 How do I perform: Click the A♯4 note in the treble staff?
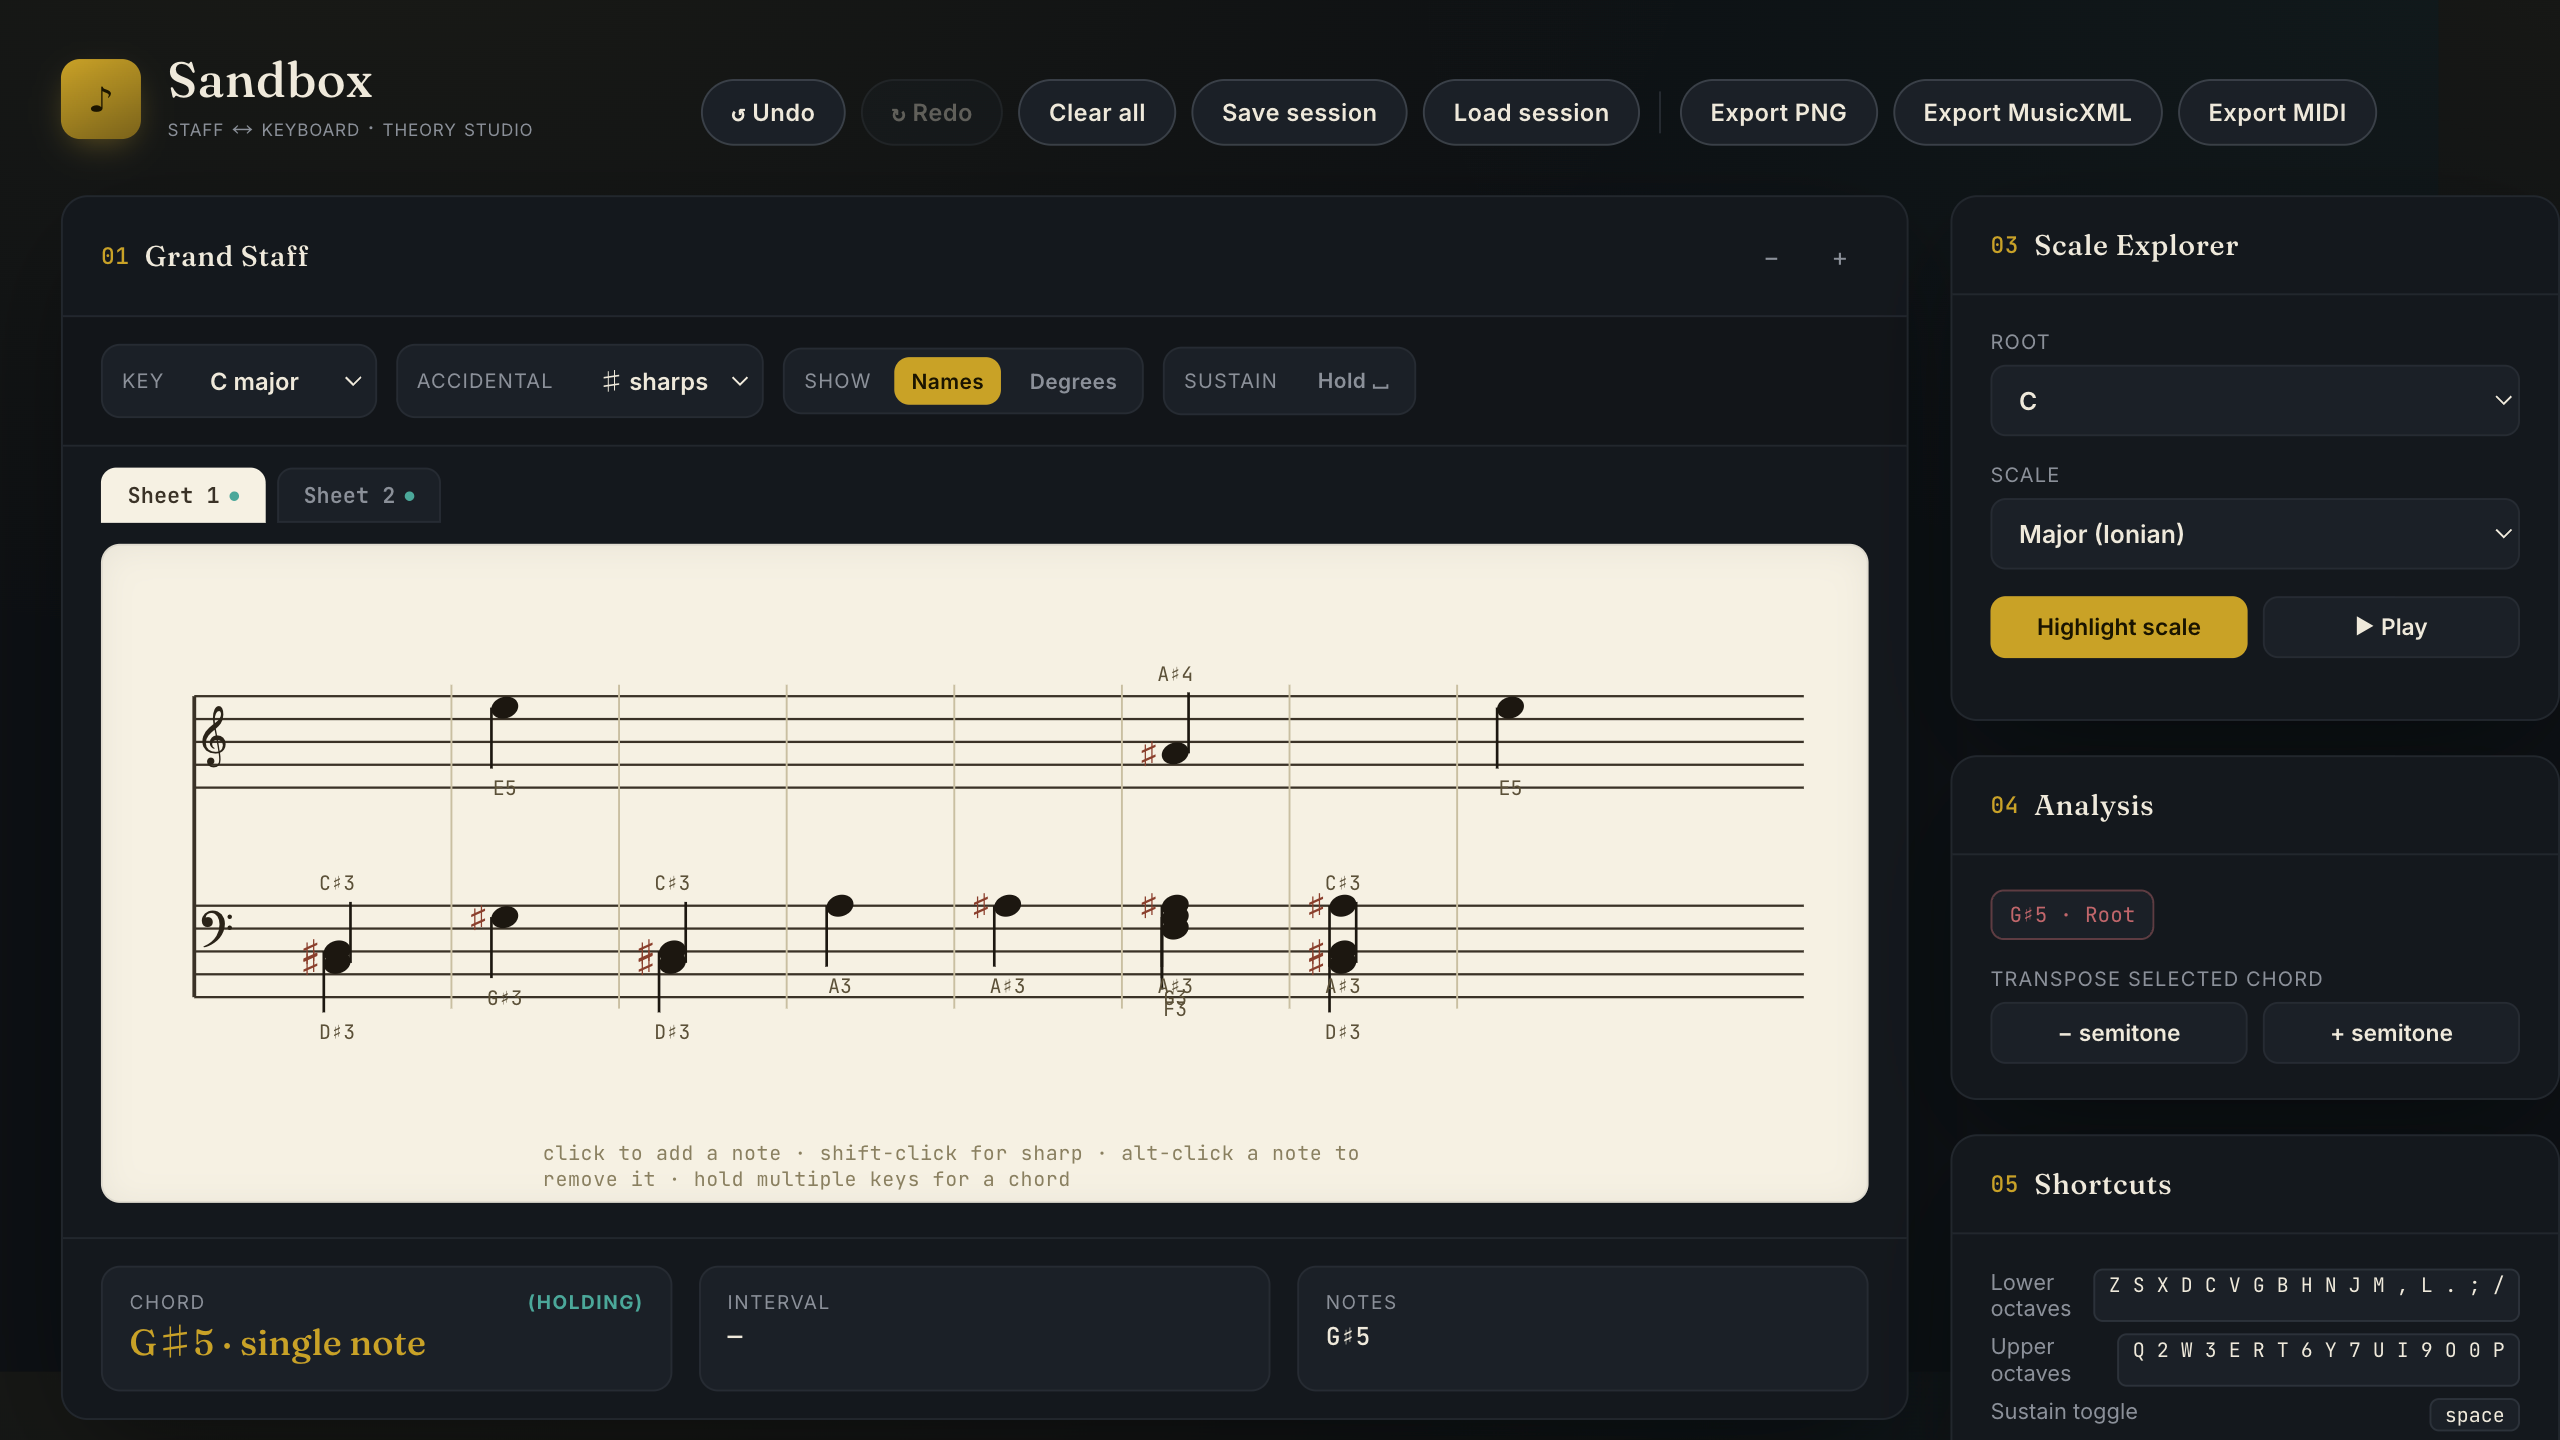tap(1175, 753)
